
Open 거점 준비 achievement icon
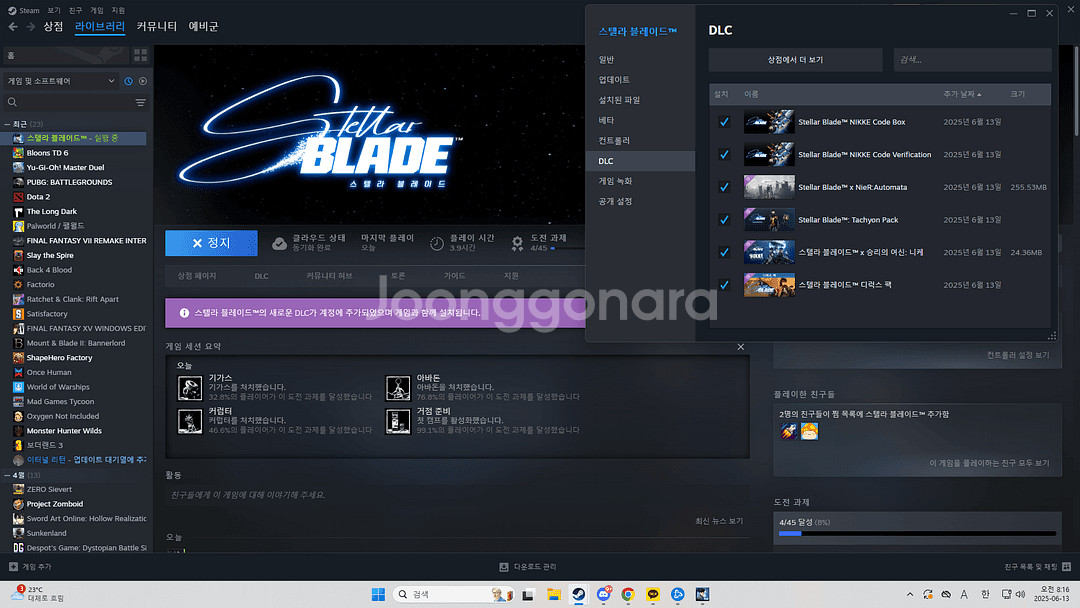(x=398, y=421)
